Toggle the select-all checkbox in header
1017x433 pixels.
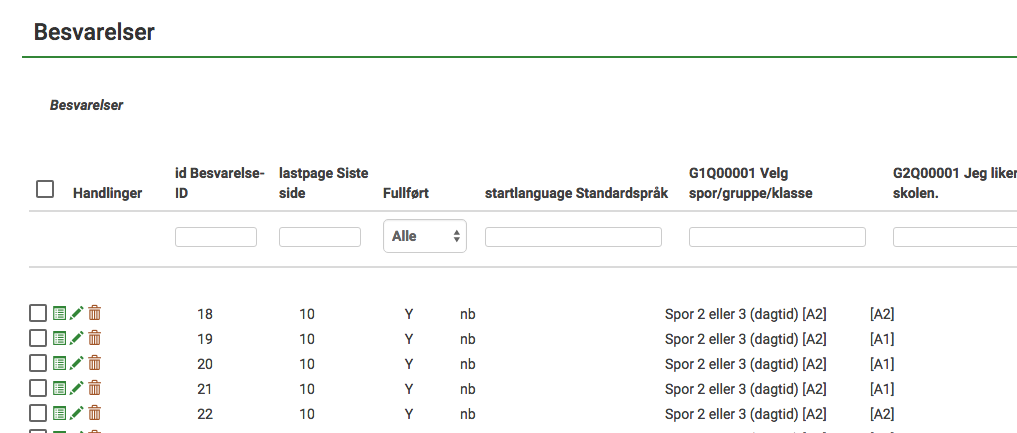(45, 189)
